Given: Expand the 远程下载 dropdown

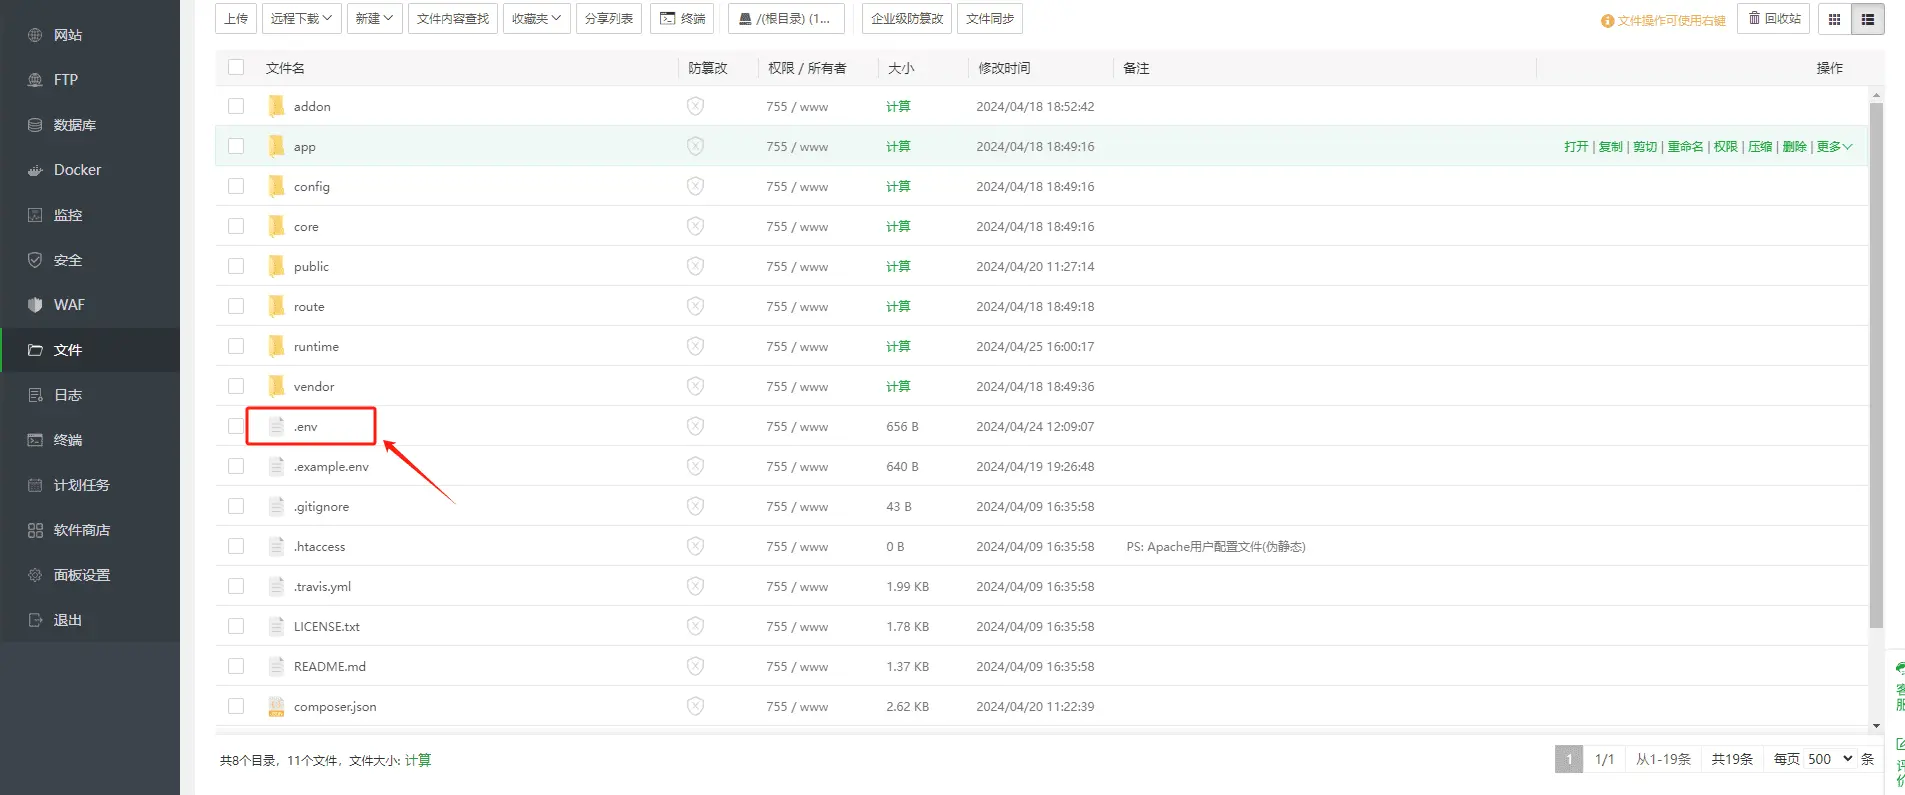Looking at the screenshot, I should 301,19.
